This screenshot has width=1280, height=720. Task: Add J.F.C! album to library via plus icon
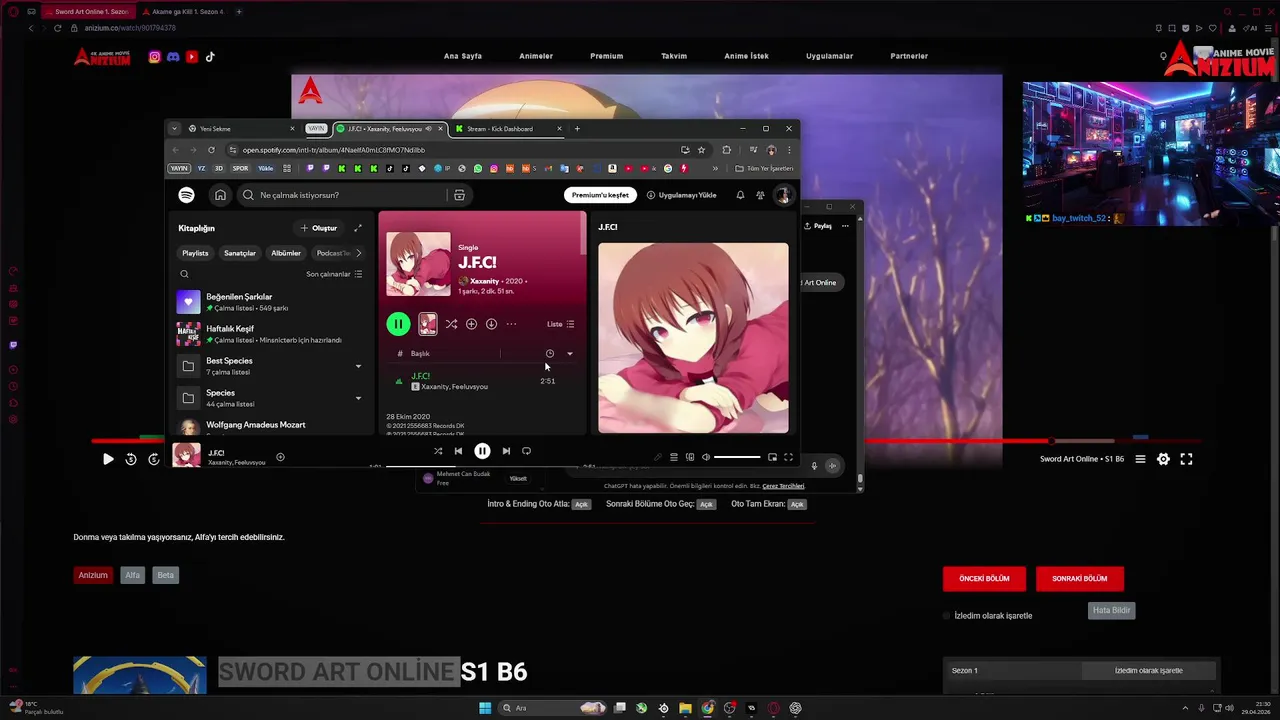tap(471, 324)
